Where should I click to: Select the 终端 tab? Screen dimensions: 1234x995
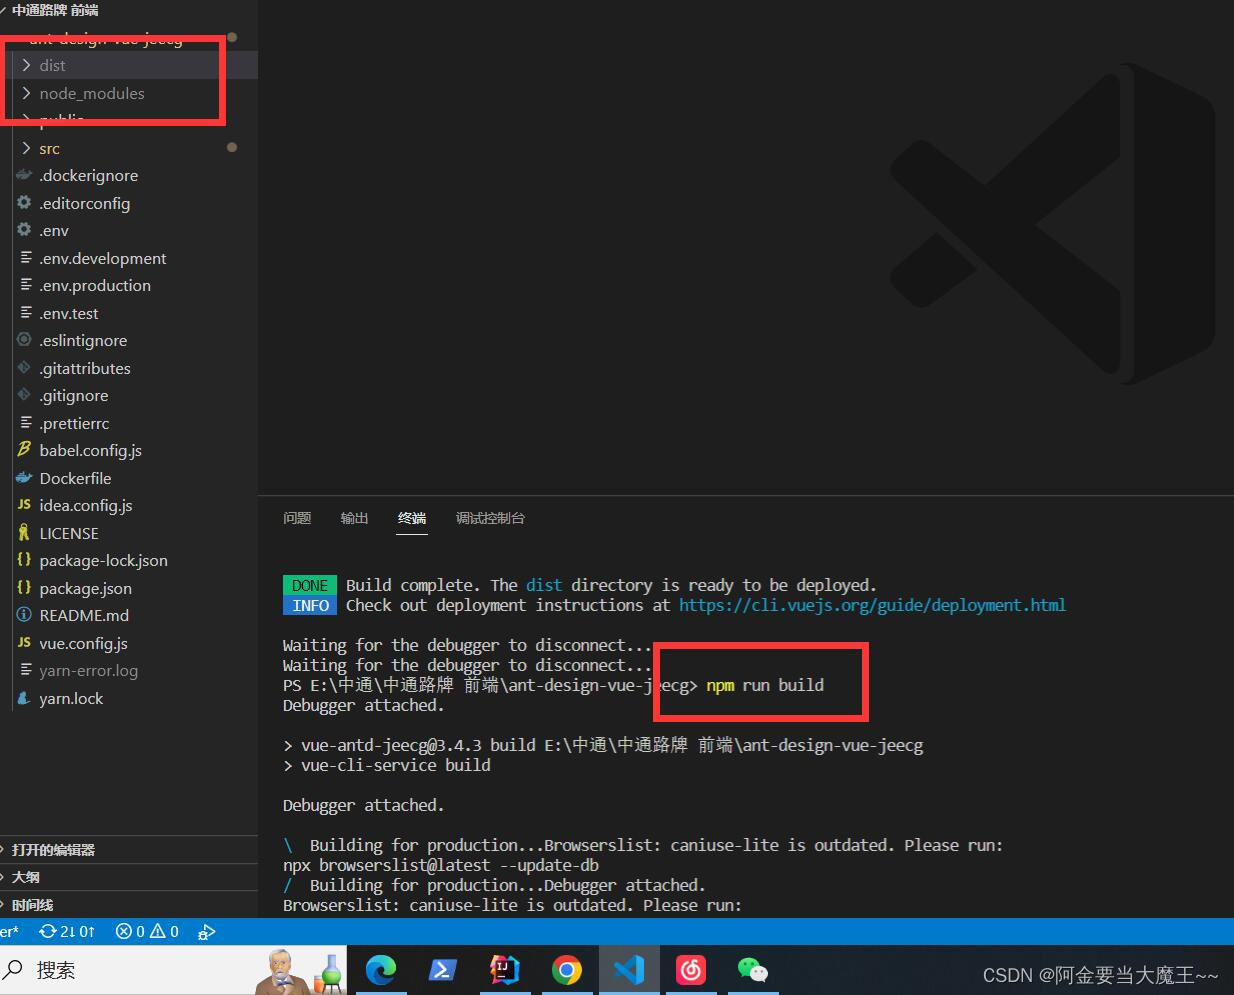412,518
